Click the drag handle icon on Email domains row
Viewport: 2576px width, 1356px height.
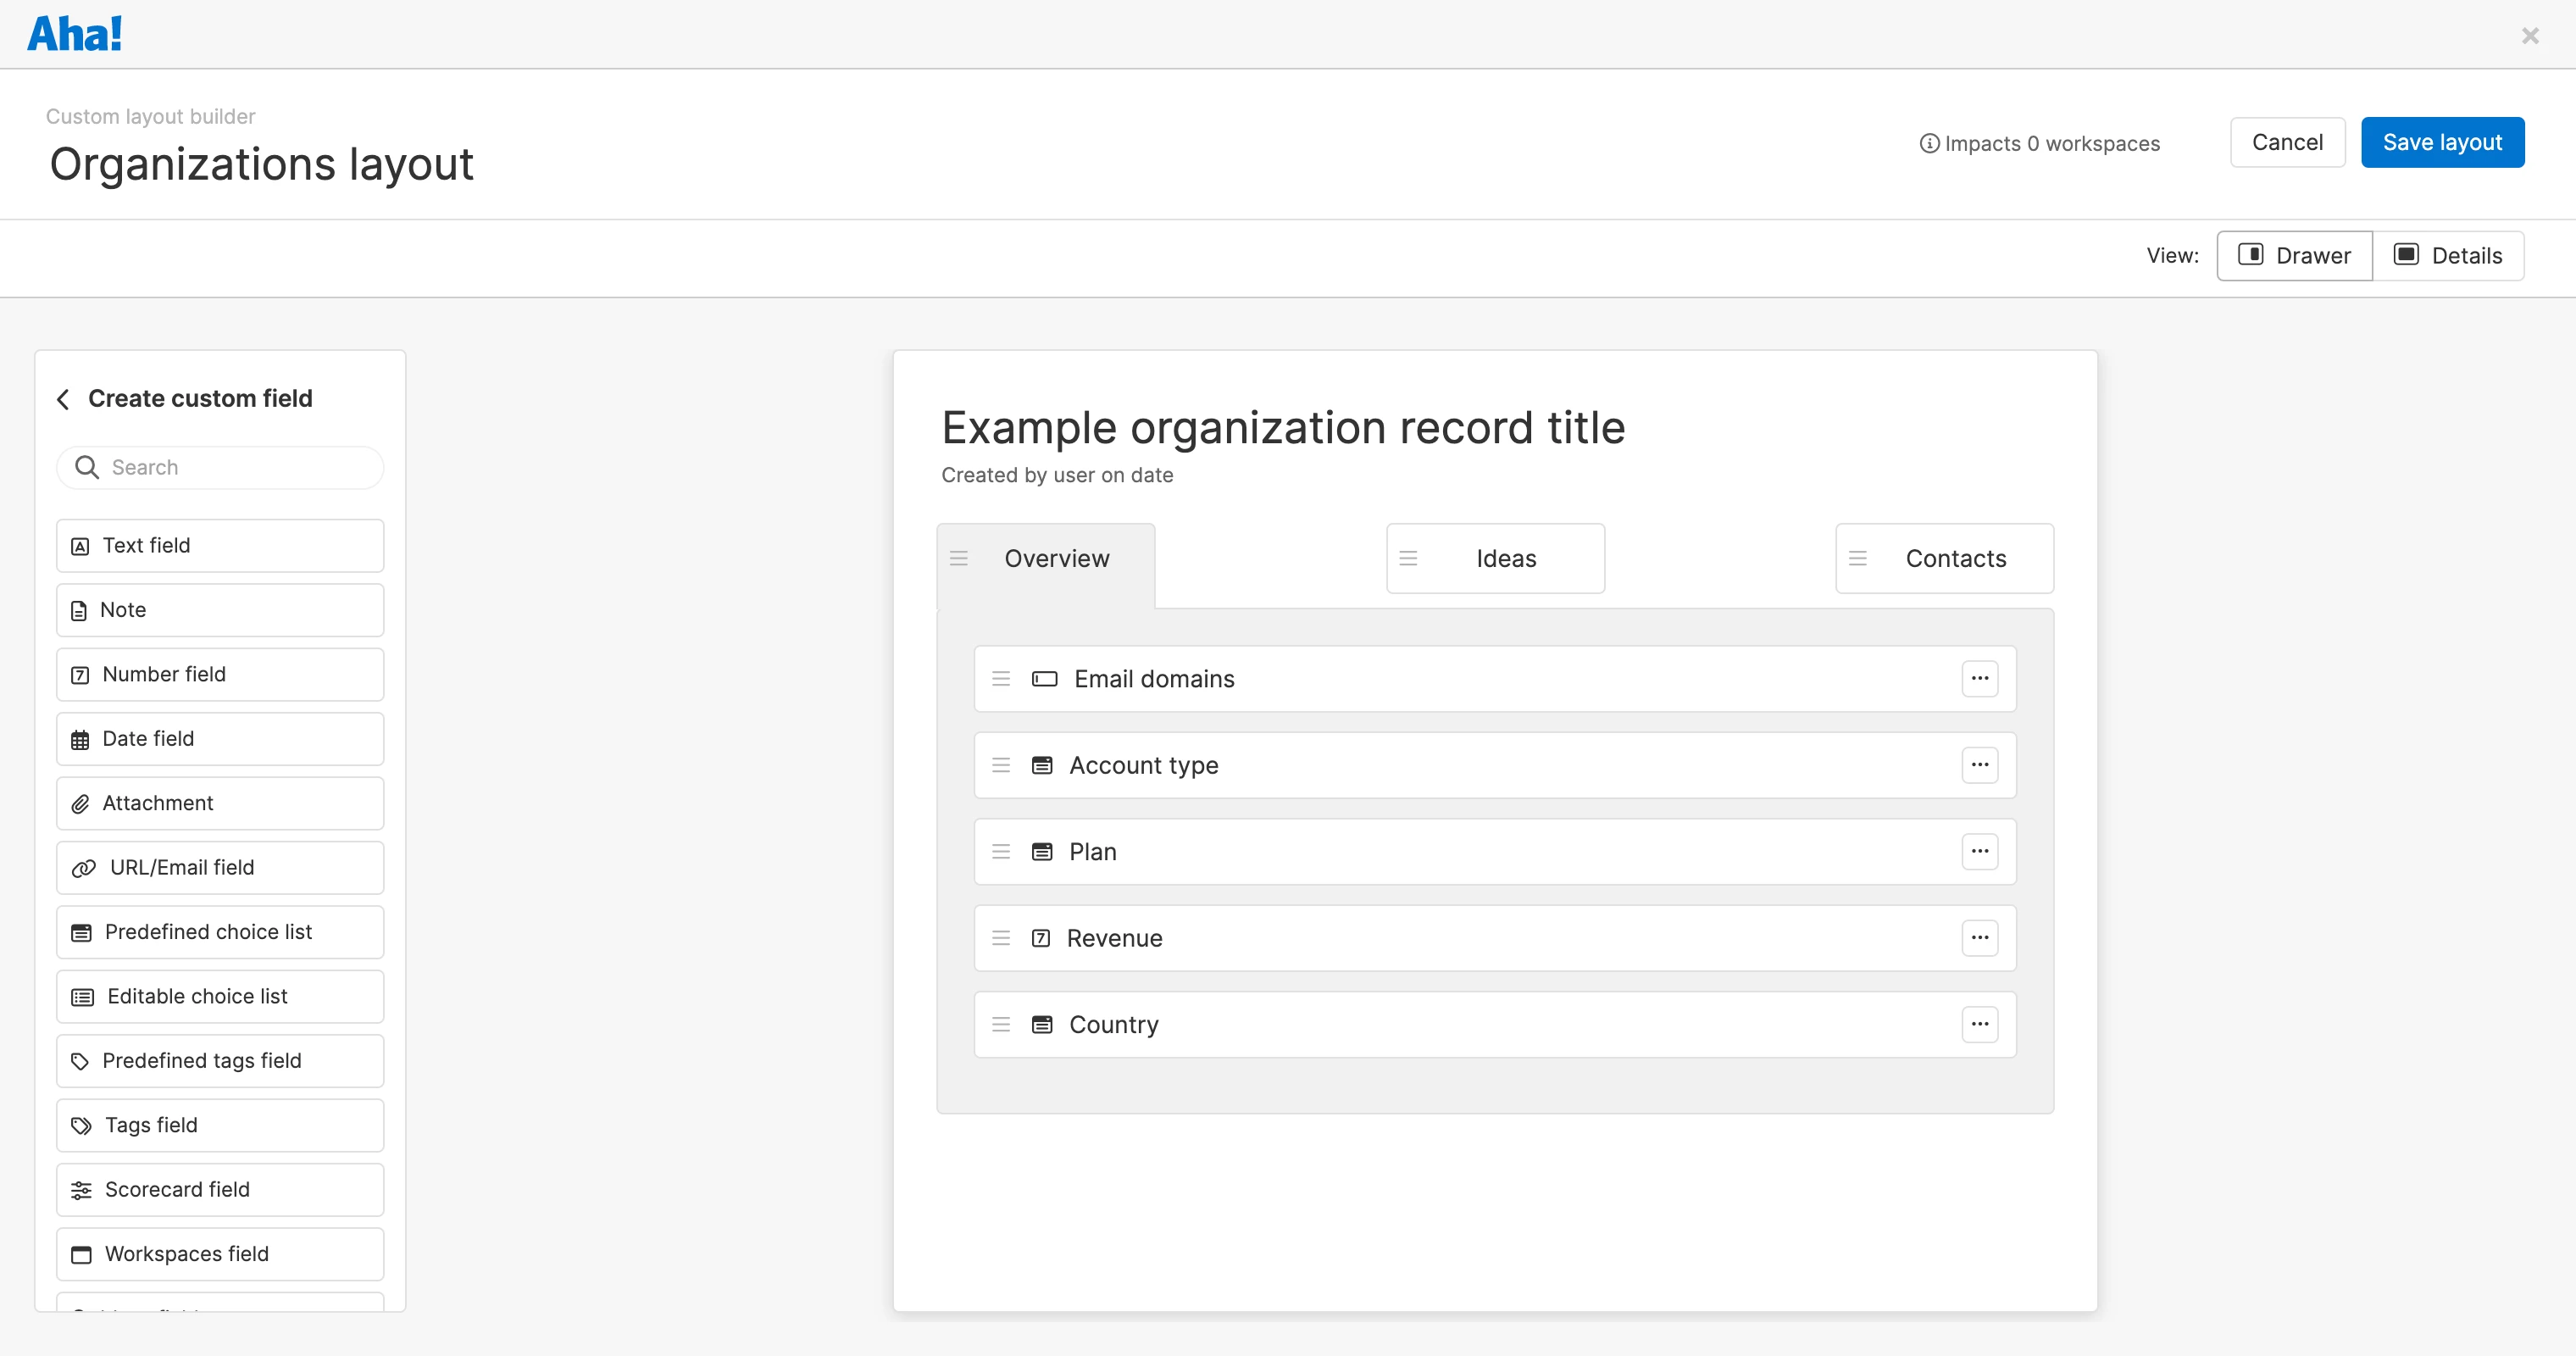(1000, 679)
